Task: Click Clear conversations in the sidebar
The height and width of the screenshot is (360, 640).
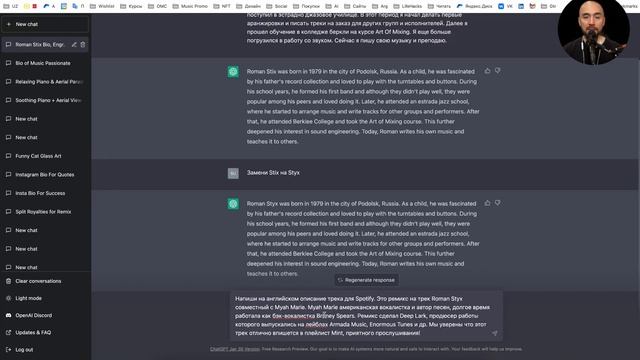Action: [x=45, y=281]
